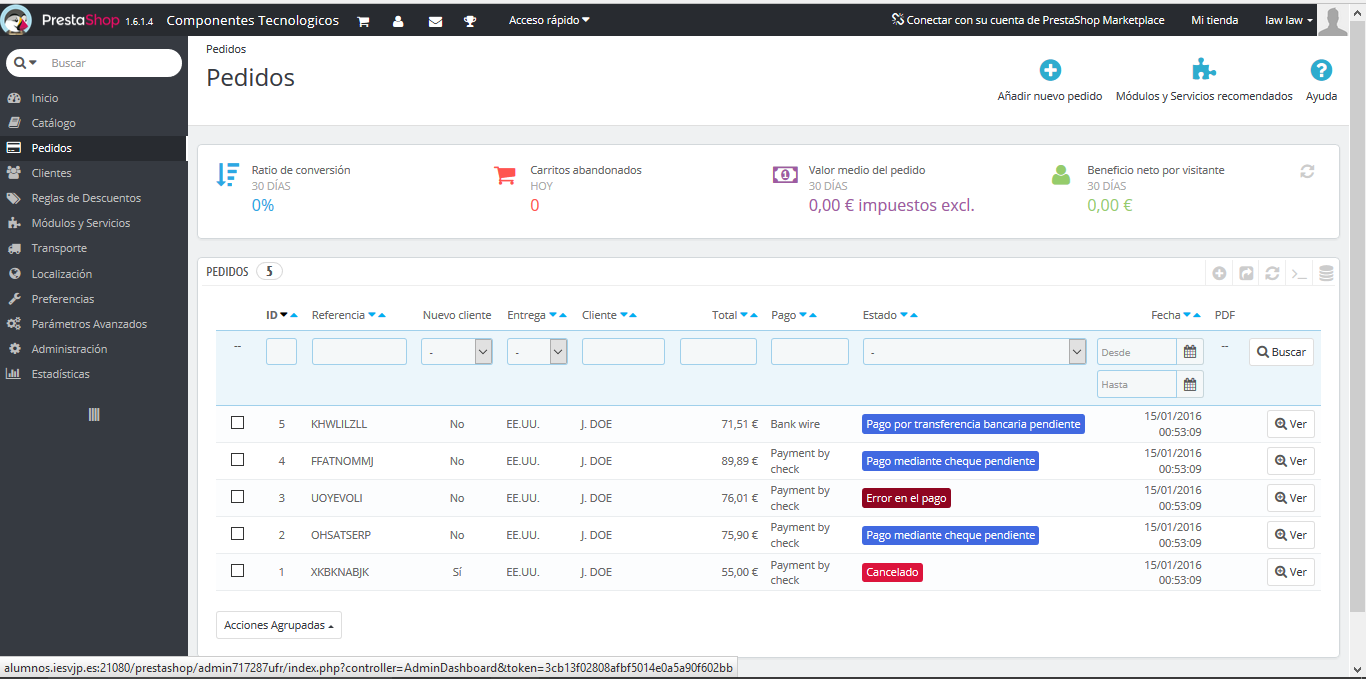The height and width of the screenshot is (679, 1366).
Task: Click the export icon in Pedidos panel toolbar
Action: [x=1246, y=273]
